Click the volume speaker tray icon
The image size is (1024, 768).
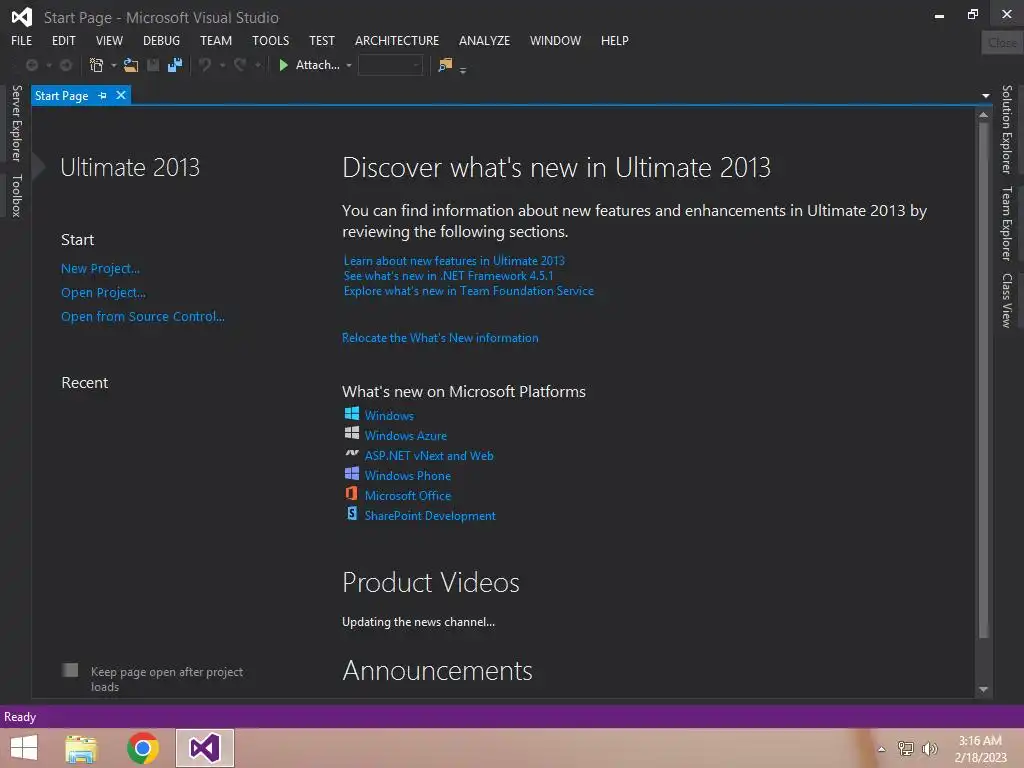coord(929,748)
